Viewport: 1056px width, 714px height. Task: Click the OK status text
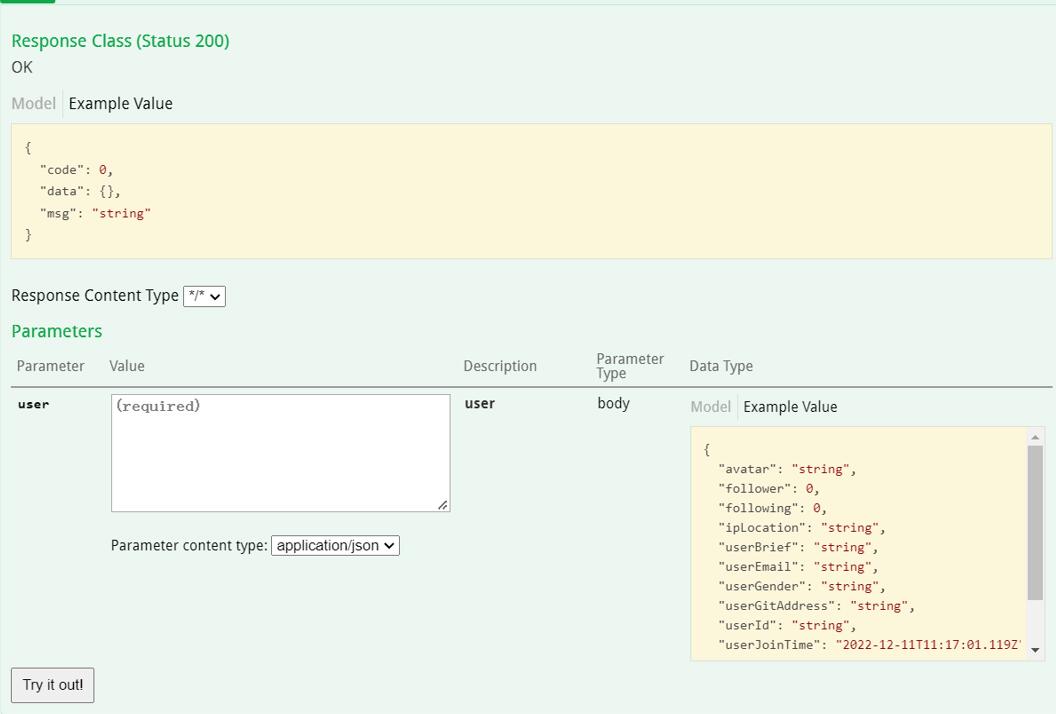pos(22,67)
